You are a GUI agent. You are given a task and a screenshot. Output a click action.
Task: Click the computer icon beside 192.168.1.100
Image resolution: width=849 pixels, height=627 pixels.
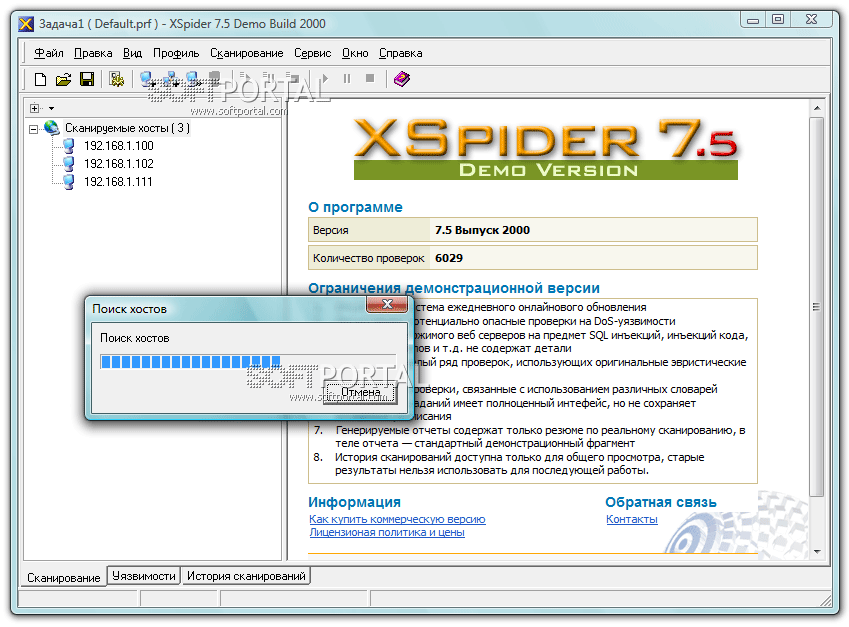pos(69,146)
